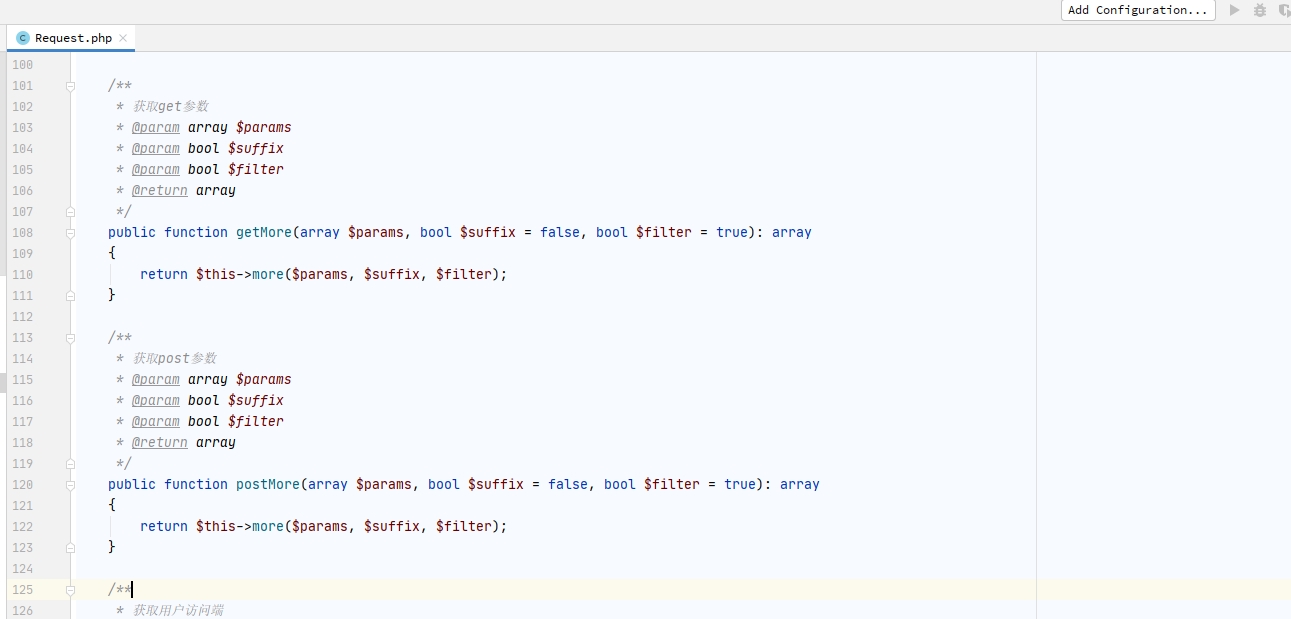1291x619 pixels.
Task: Collapse the doc comment starting at line 101
Action: [70, 86]
